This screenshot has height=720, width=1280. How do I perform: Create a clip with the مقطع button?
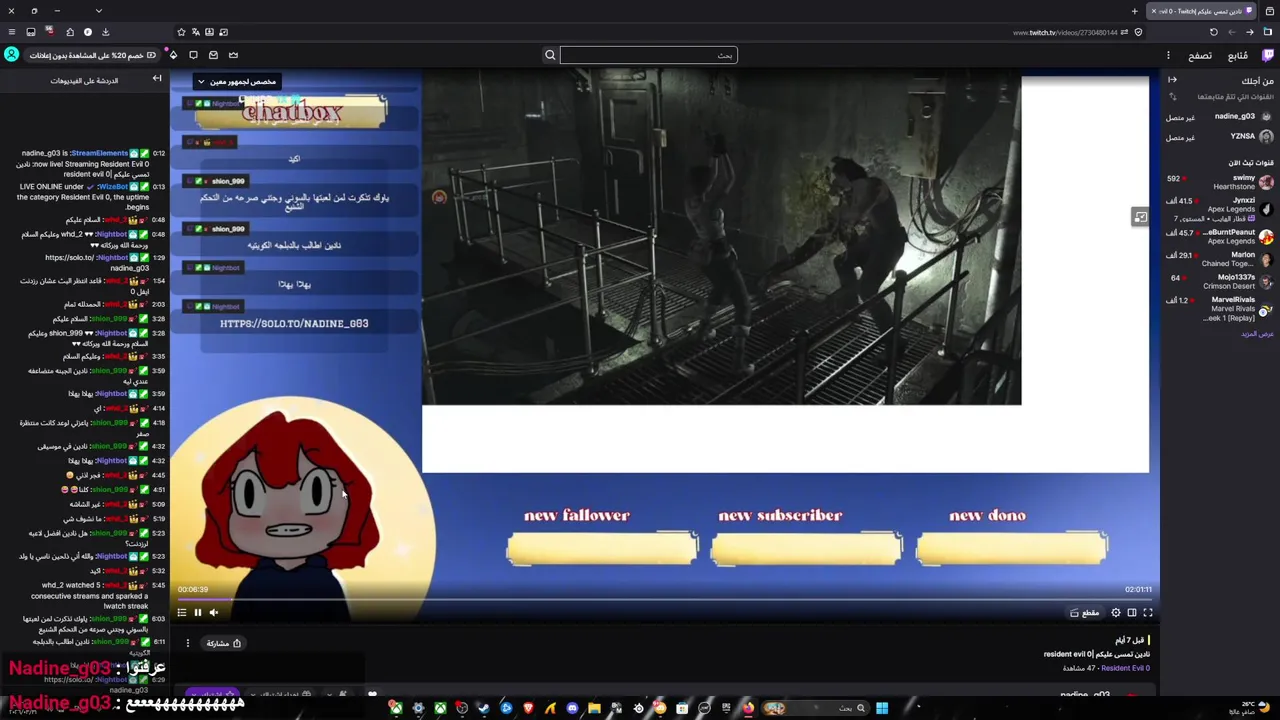pos(1084,613)
